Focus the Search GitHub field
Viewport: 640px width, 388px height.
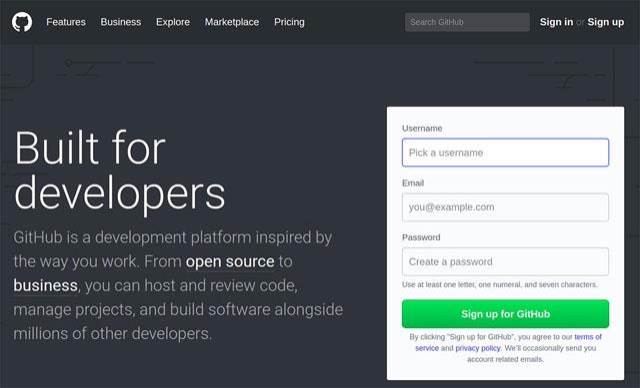pyautogui.click(x=467, y=22)
